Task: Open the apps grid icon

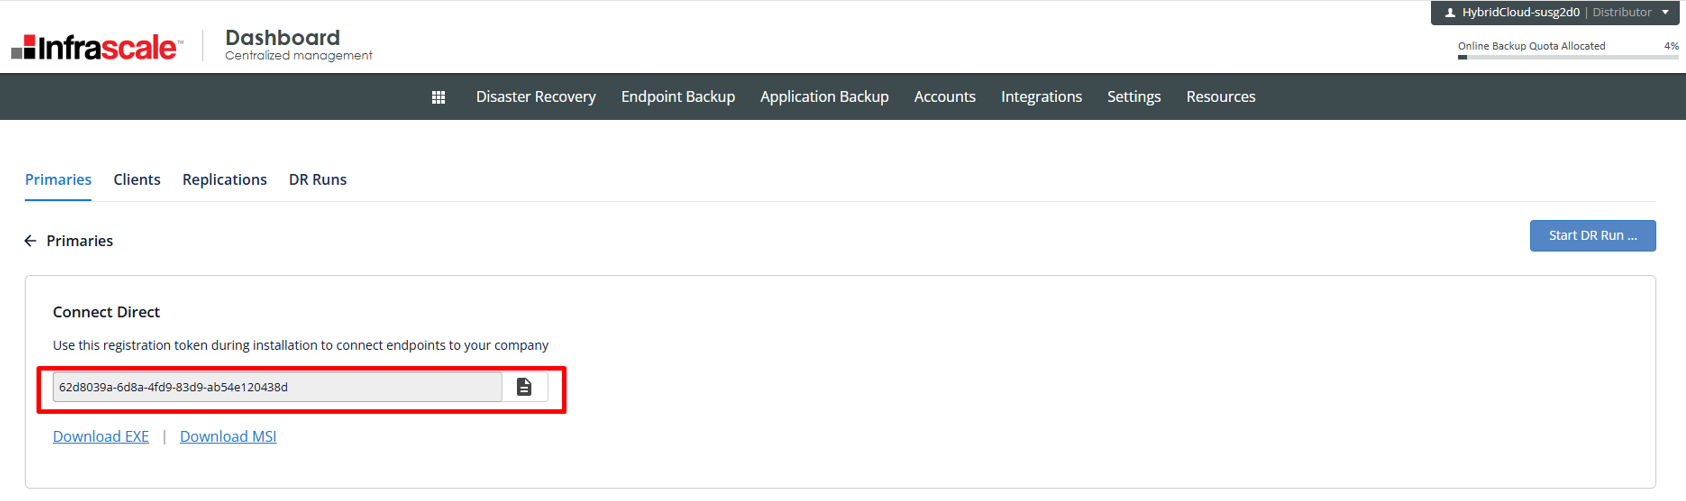Action: [x=438, y=97]
